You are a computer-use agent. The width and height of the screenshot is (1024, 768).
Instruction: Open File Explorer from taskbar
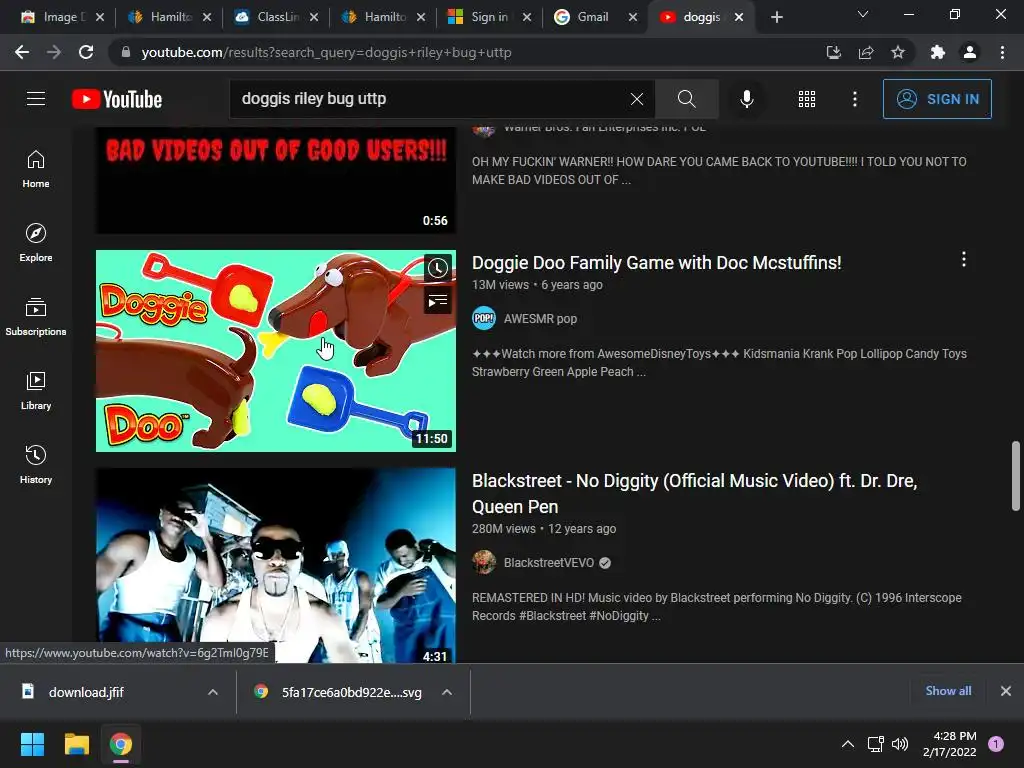click(76, 744)
